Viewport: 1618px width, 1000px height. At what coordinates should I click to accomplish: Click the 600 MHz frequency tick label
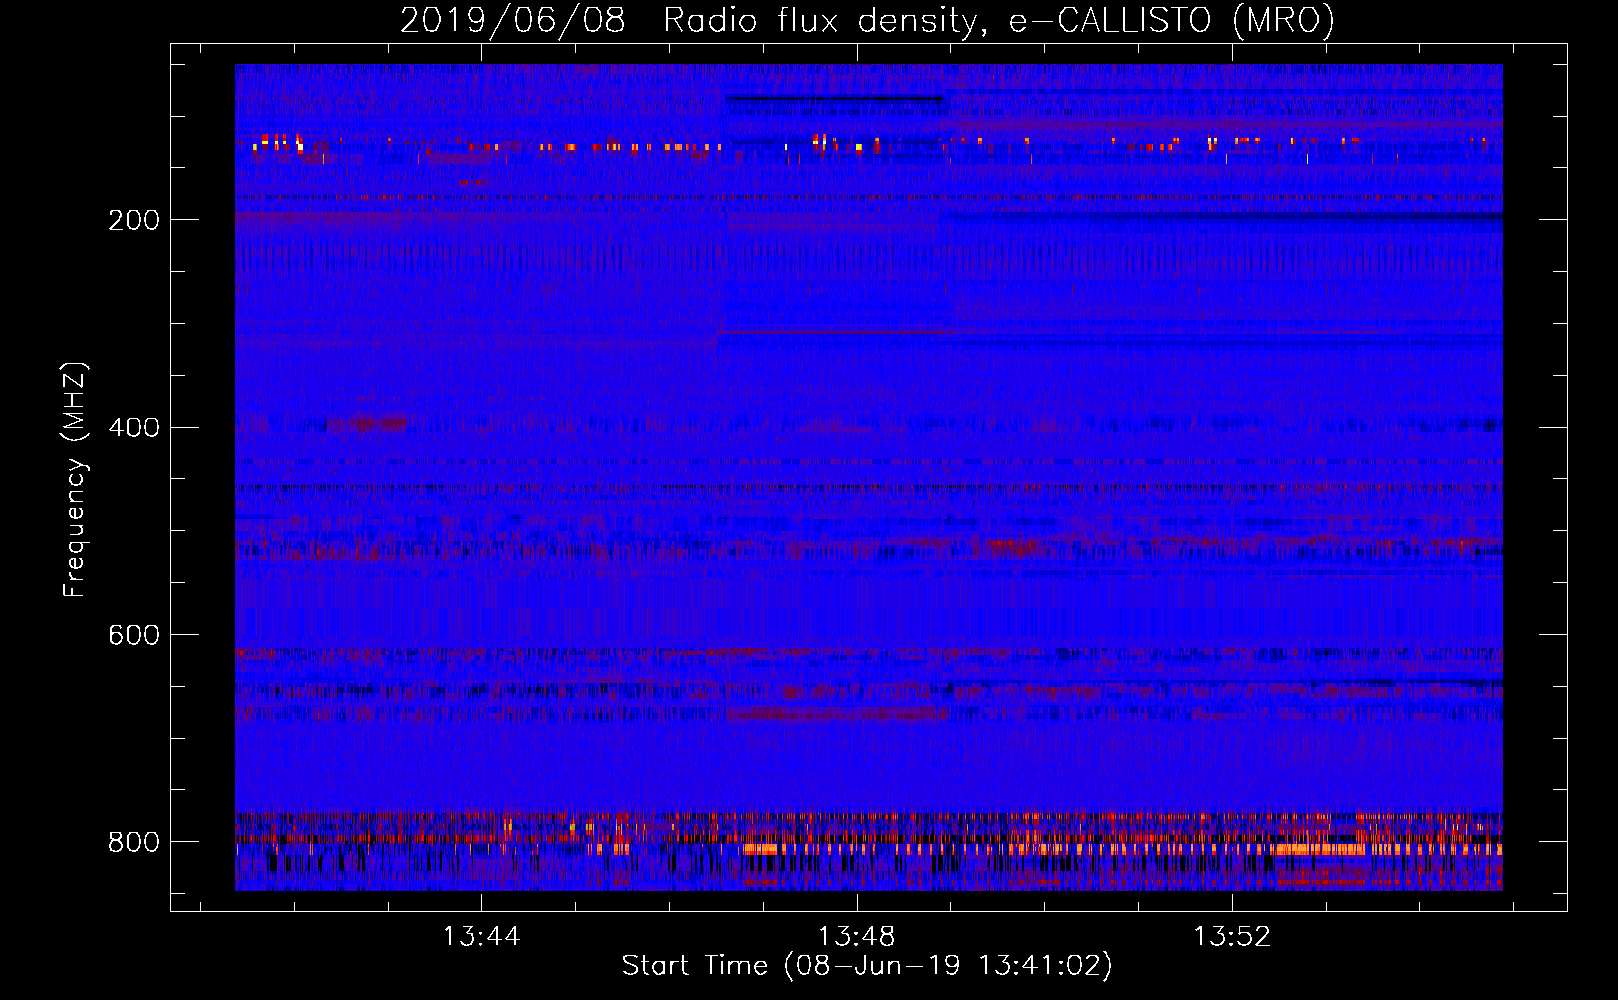tap(134, 636)
